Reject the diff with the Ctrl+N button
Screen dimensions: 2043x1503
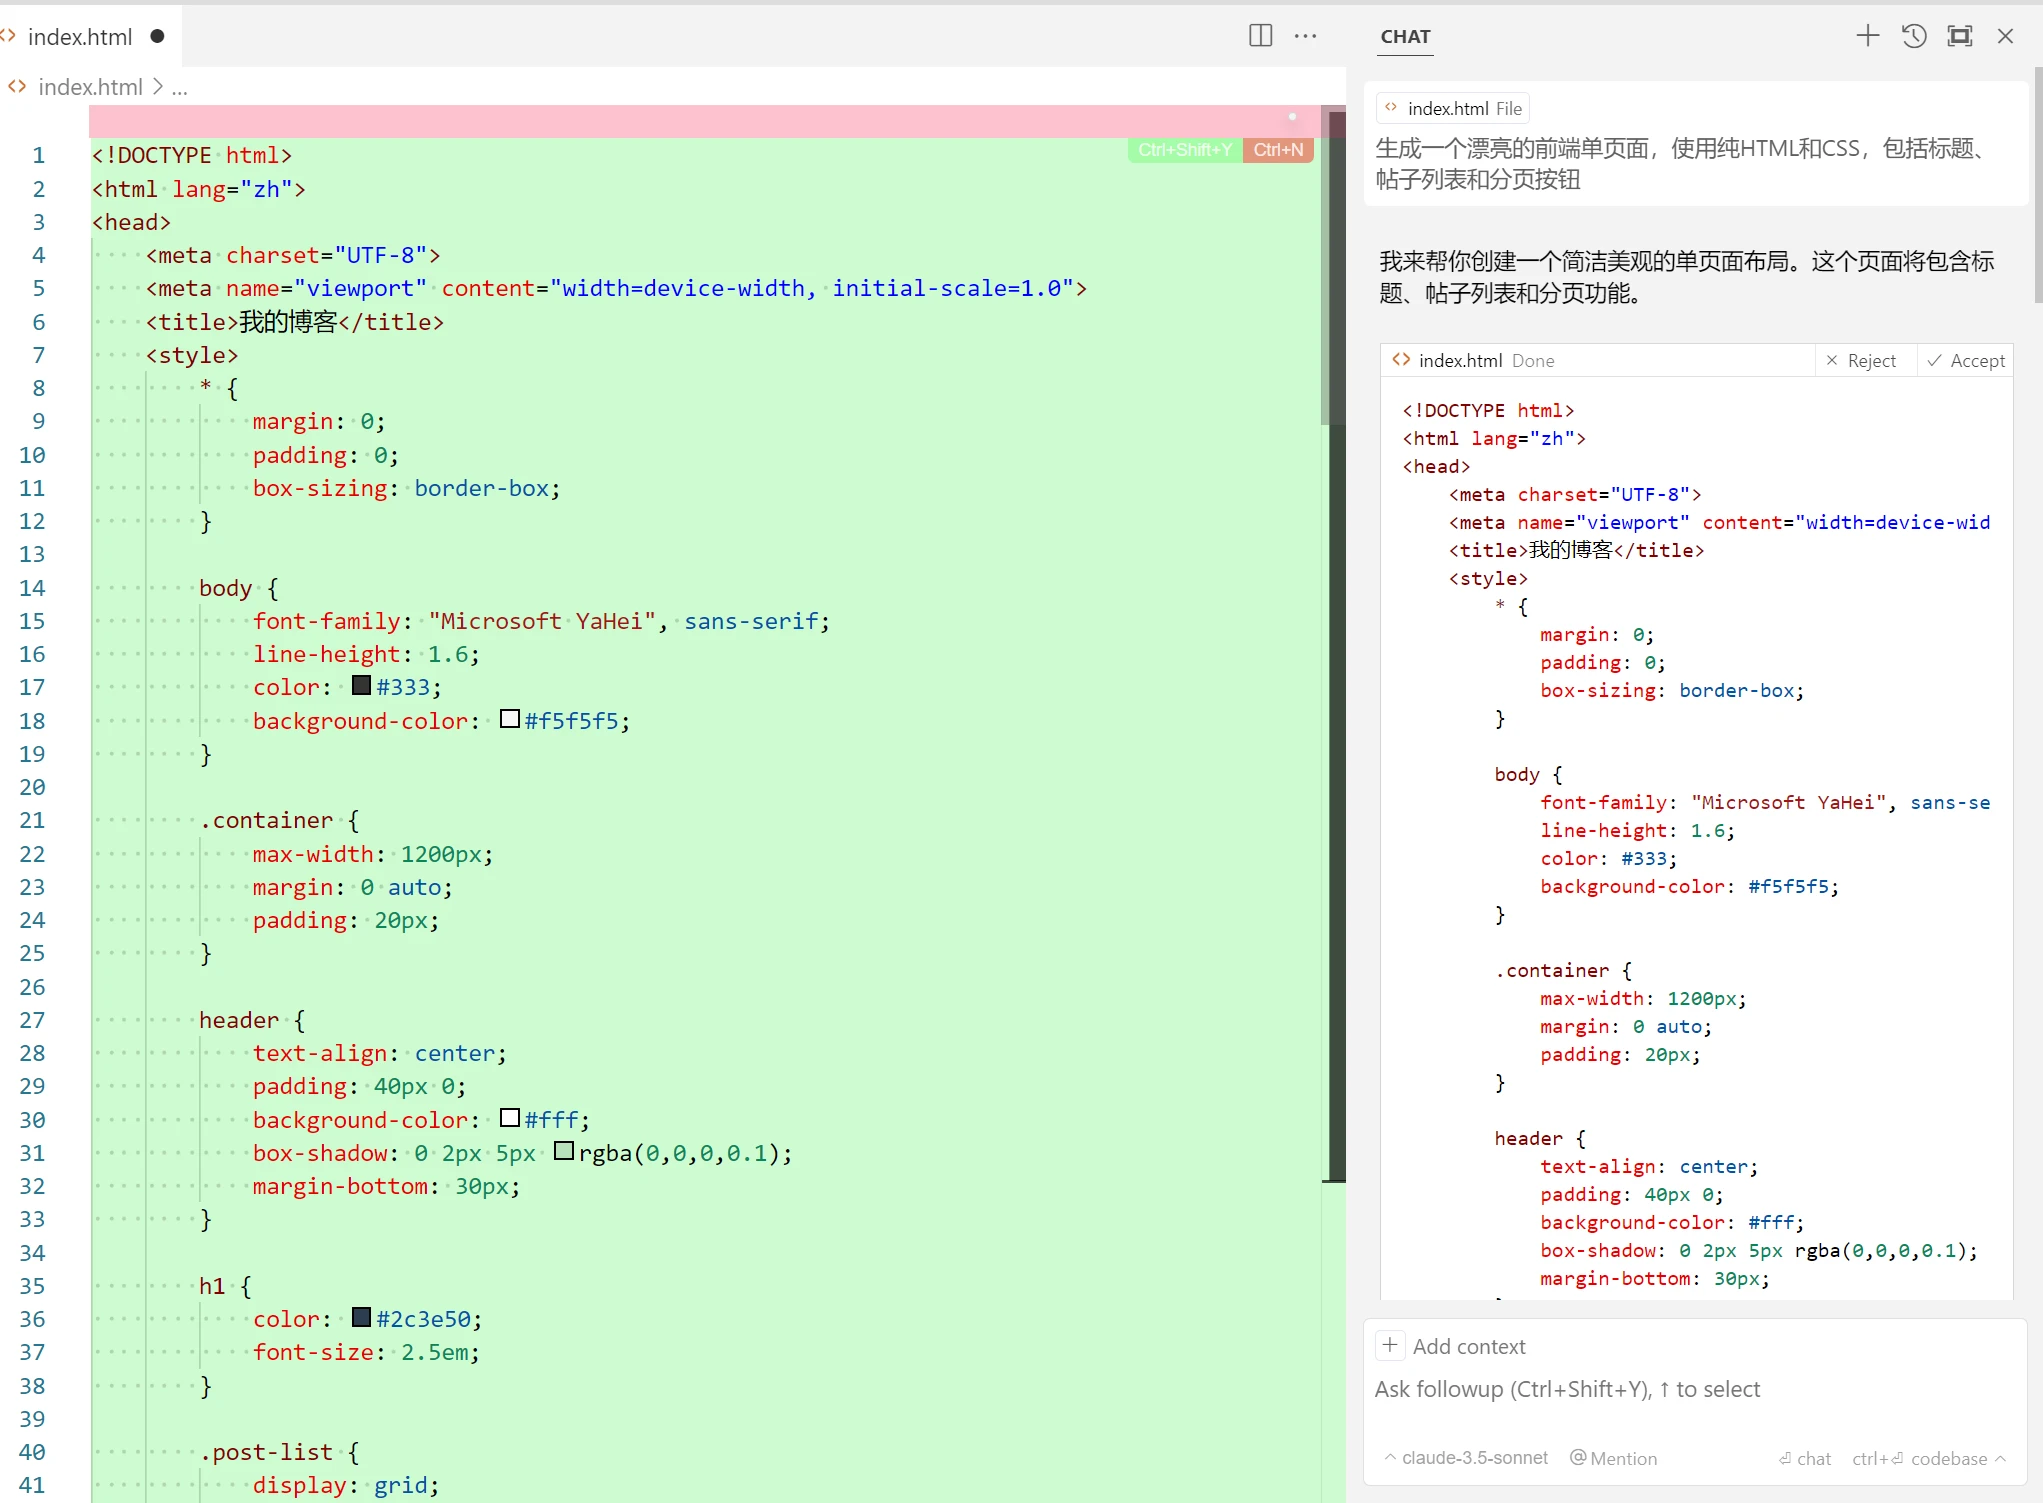tap(1278, 150)
